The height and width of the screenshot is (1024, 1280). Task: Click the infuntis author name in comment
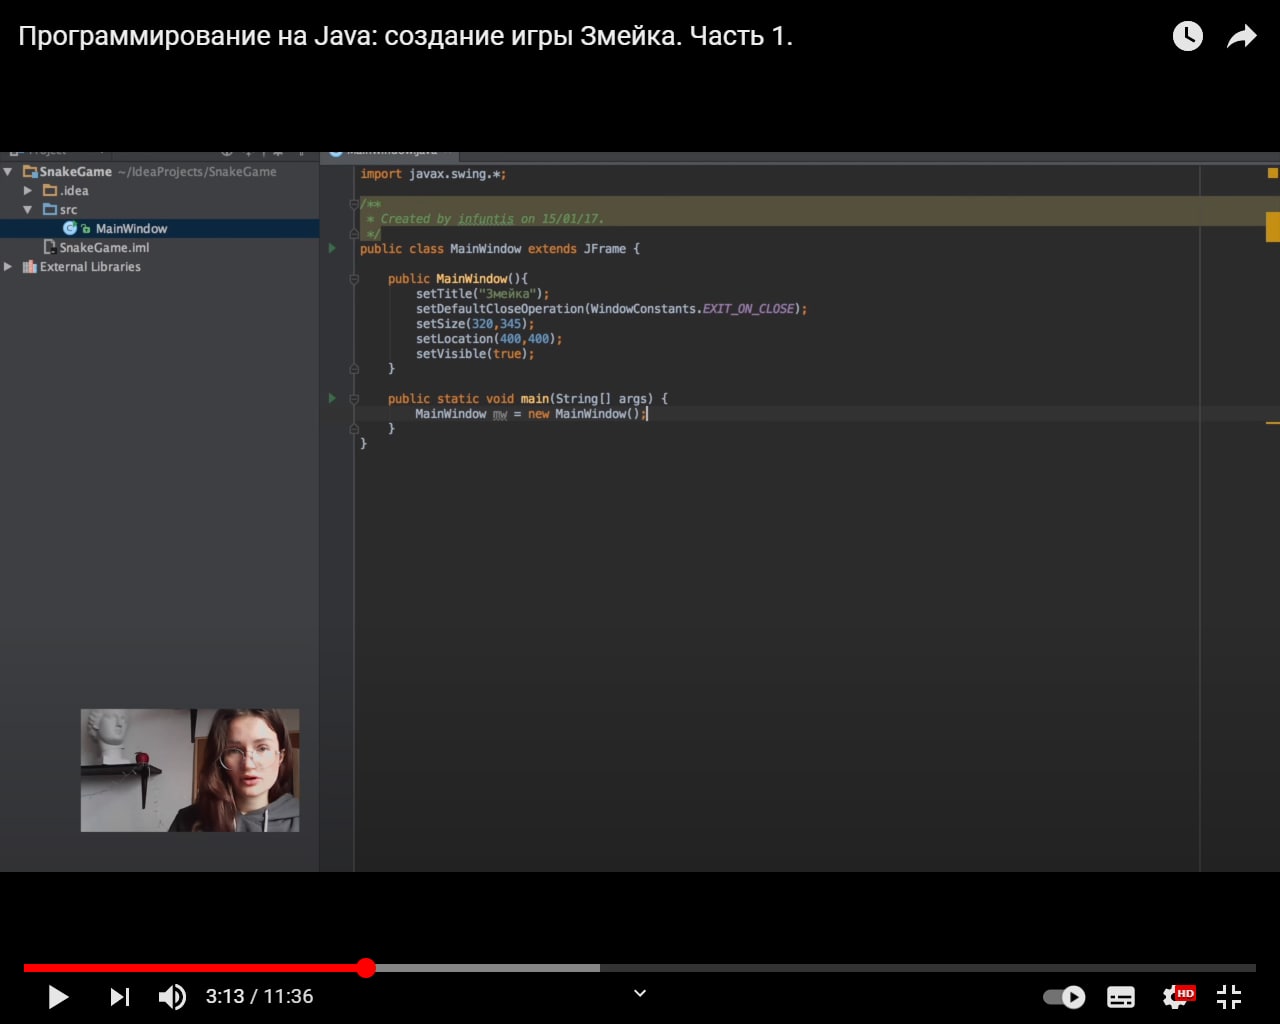tap(486, 219)
